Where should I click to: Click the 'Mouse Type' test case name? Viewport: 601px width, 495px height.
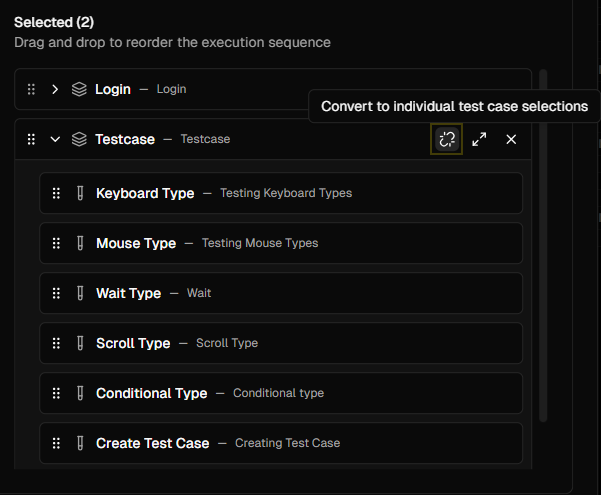[x=136, y=243]
